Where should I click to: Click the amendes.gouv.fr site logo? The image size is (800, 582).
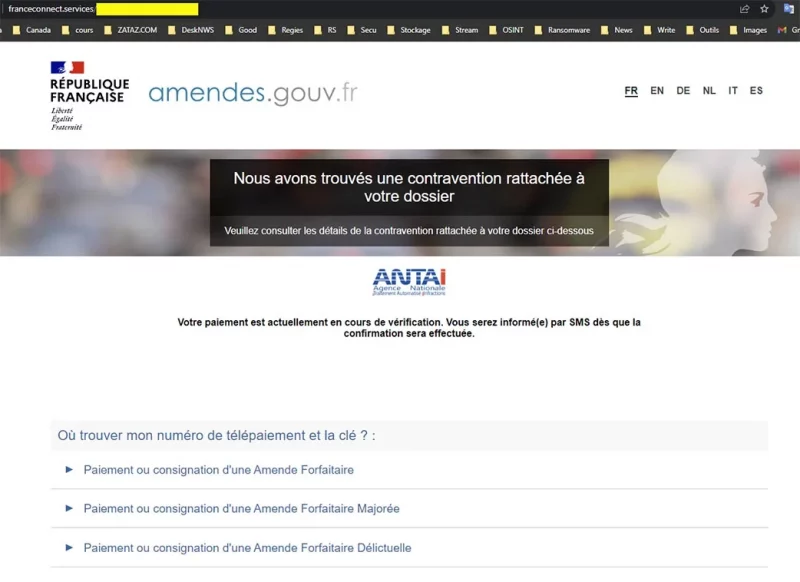pos(253,93)
